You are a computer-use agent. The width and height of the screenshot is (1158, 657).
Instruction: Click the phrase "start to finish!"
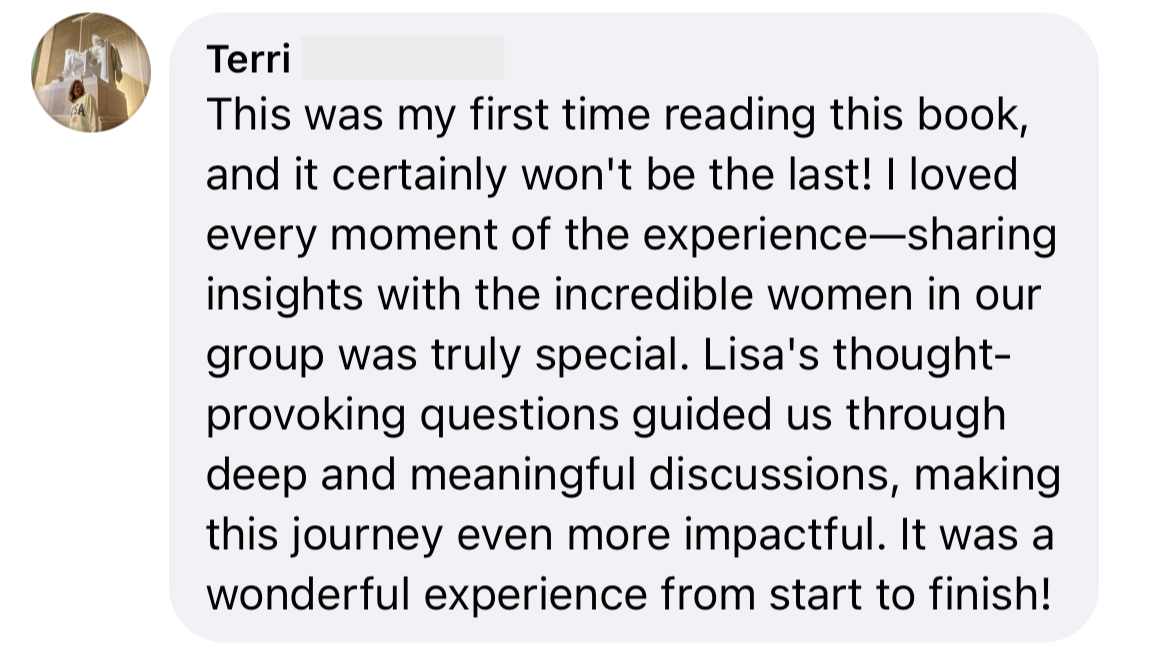click(906, 596)
